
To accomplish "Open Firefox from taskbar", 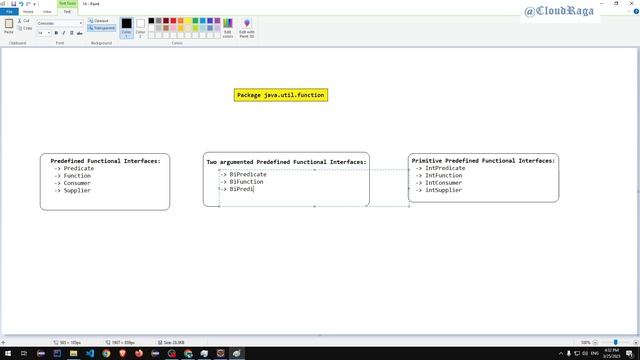I will click(139, 353).
